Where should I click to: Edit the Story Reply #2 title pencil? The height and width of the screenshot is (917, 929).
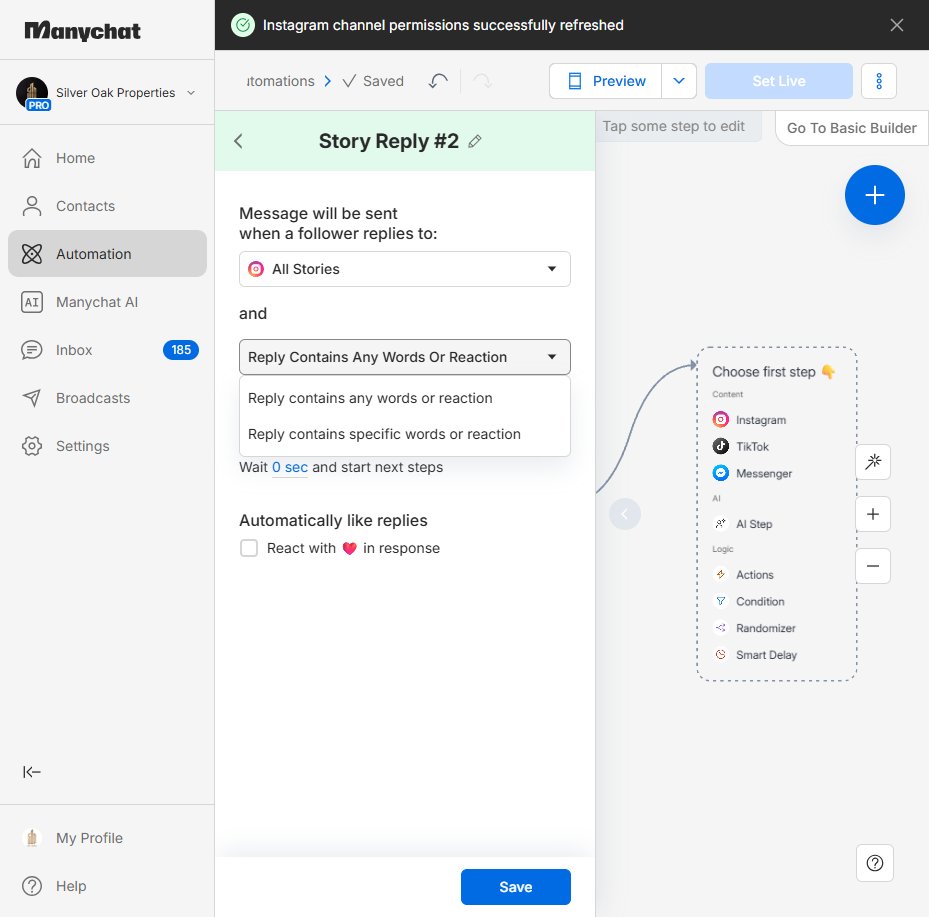[x=475, y=141]
